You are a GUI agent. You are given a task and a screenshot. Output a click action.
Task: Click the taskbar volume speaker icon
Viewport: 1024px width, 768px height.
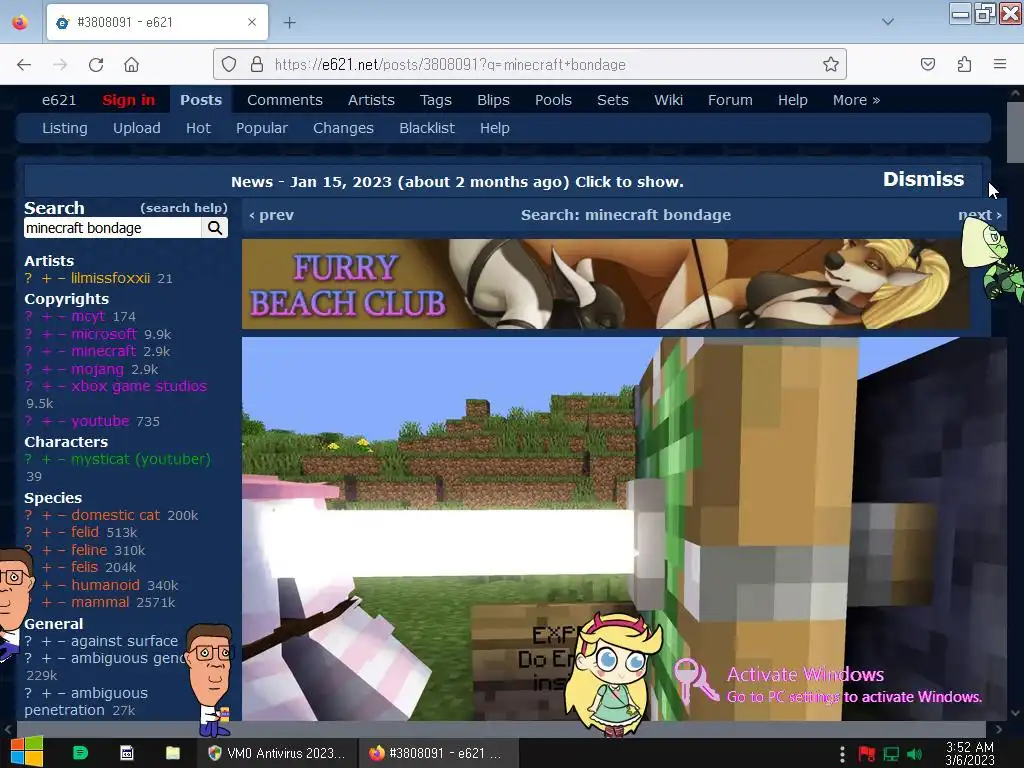914,754
